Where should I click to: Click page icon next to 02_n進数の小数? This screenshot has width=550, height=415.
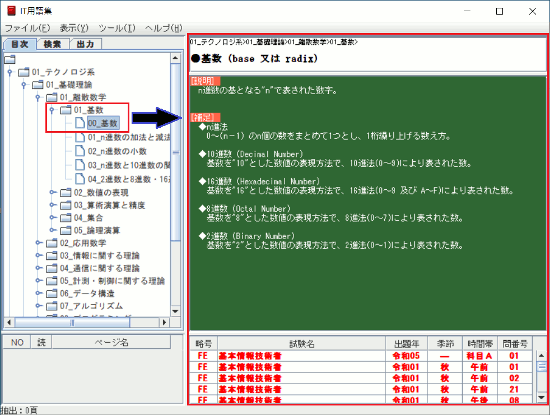pyautogui.click(x=80, y=151)
